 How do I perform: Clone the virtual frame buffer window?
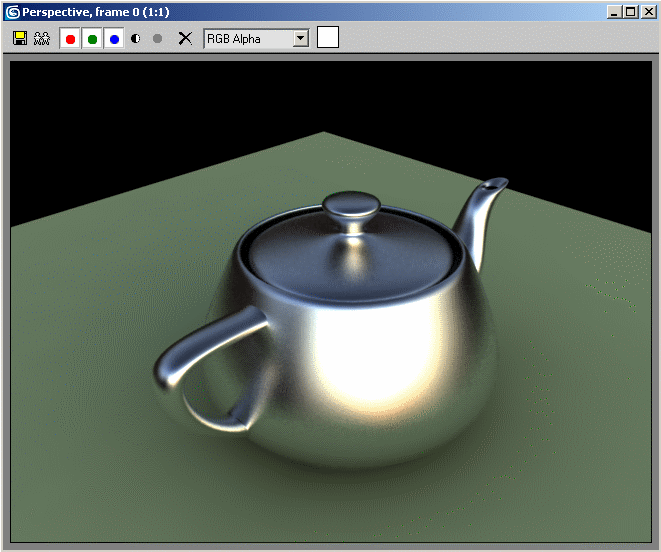click(42, 39)
